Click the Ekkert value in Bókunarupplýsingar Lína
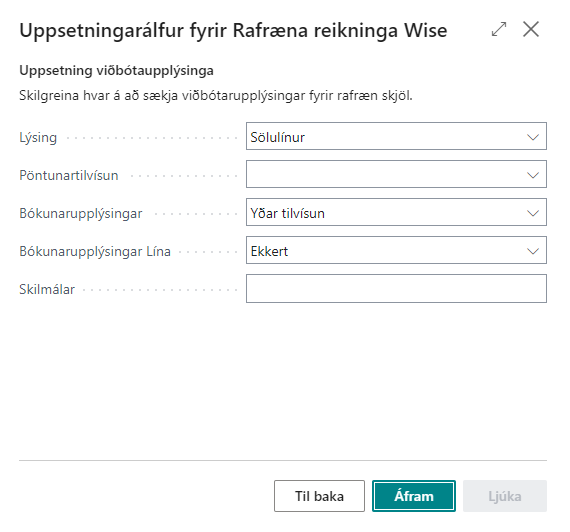 [x=269, y=251]
